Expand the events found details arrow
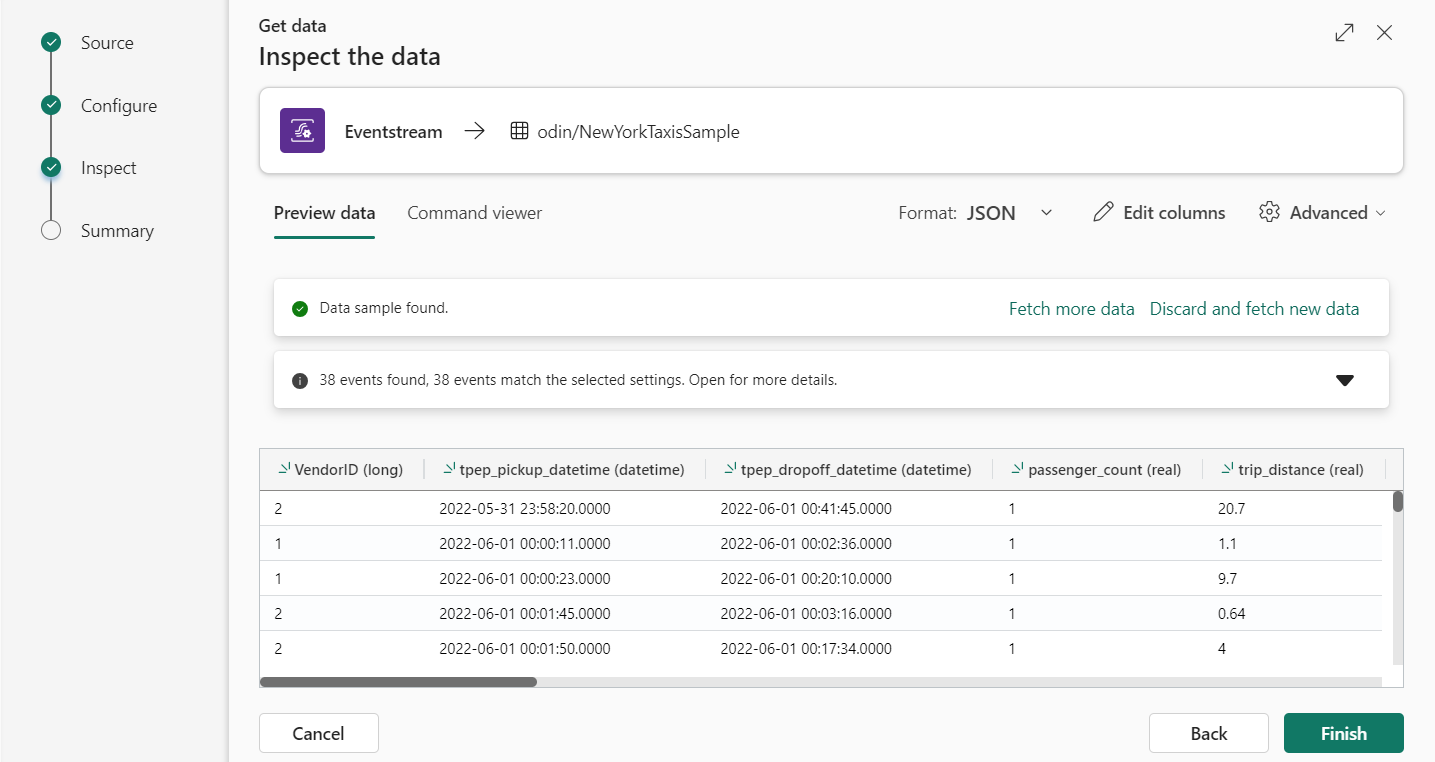1435x762 pixels. (1344, 381)
